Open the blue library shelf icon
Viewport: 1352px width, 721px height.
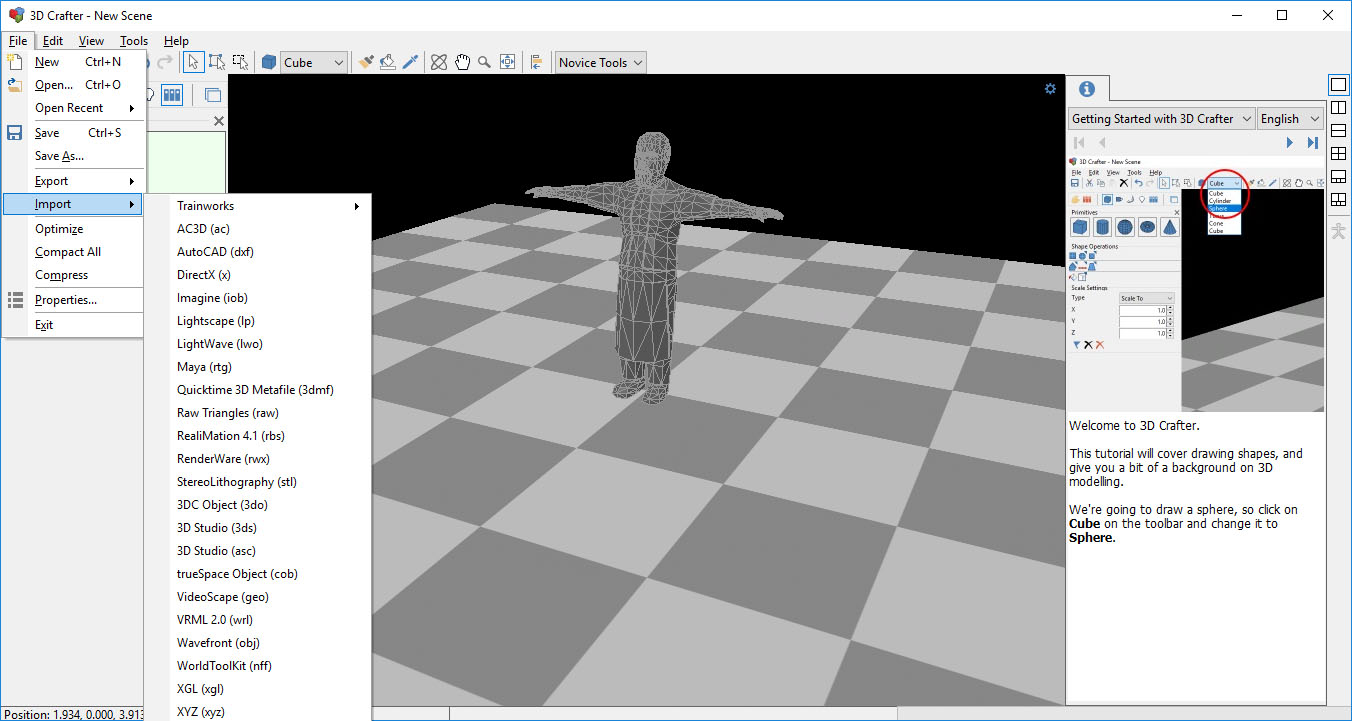click(172, 95)
